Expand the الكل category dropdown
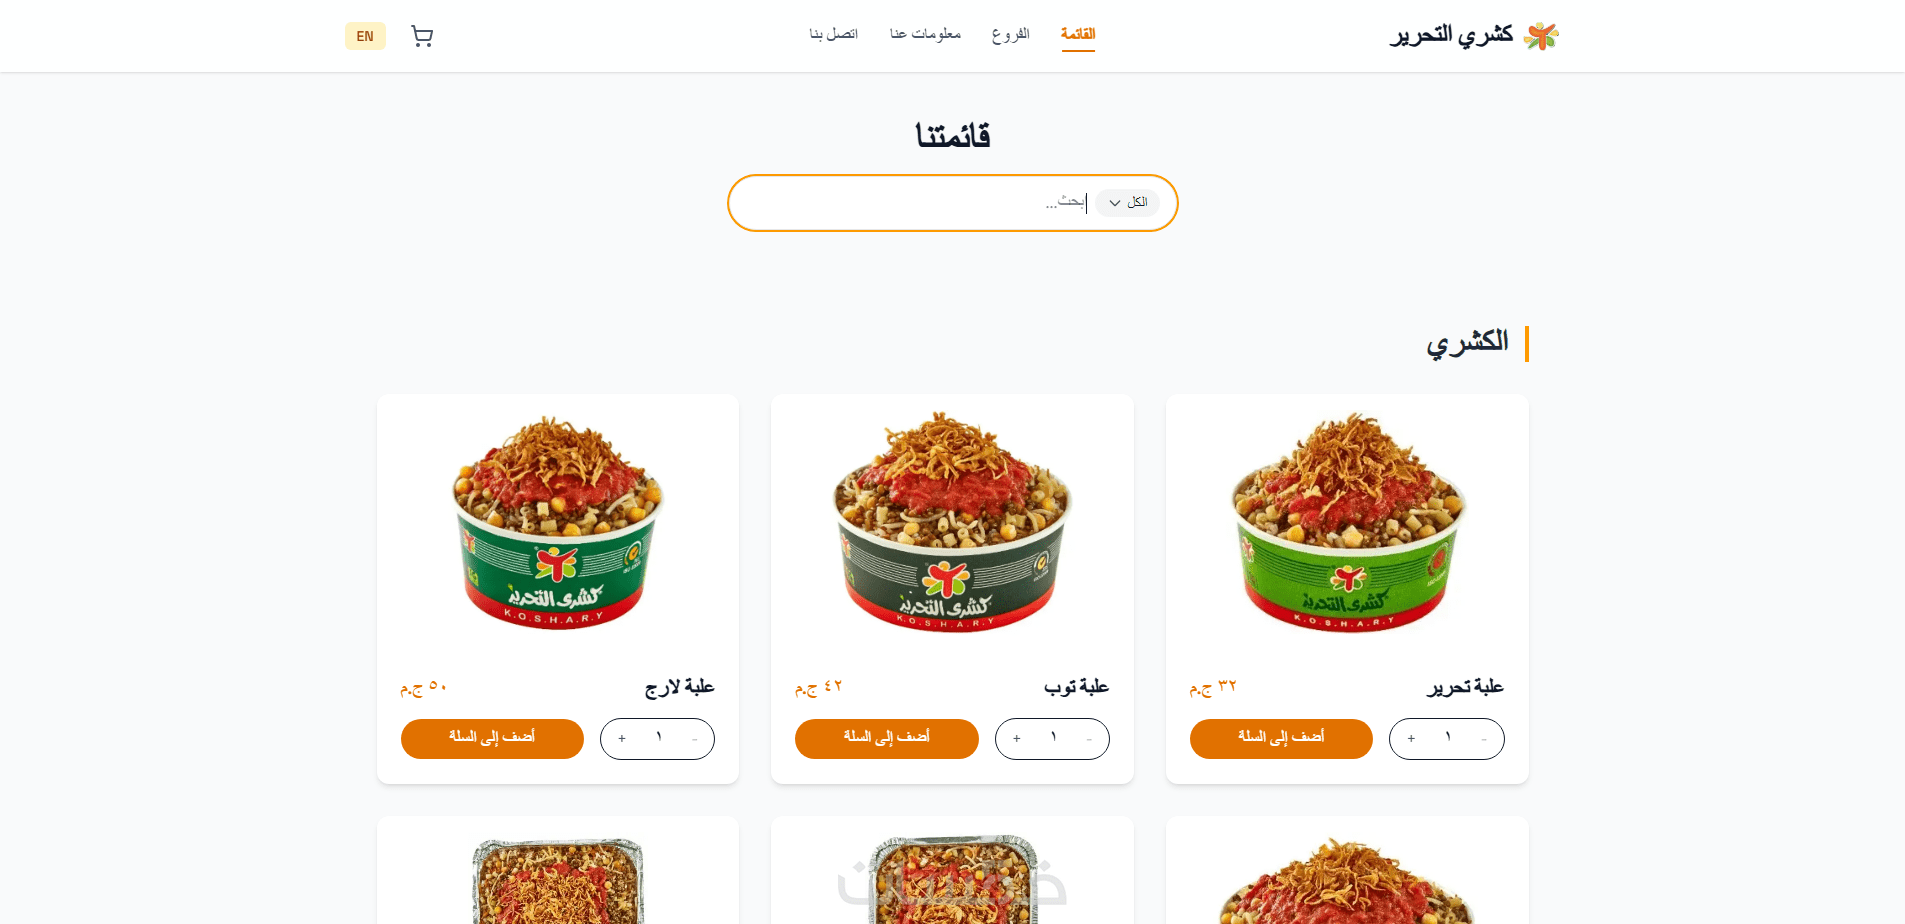Viewport: 1905px width, 924px height. (1127, 203)
